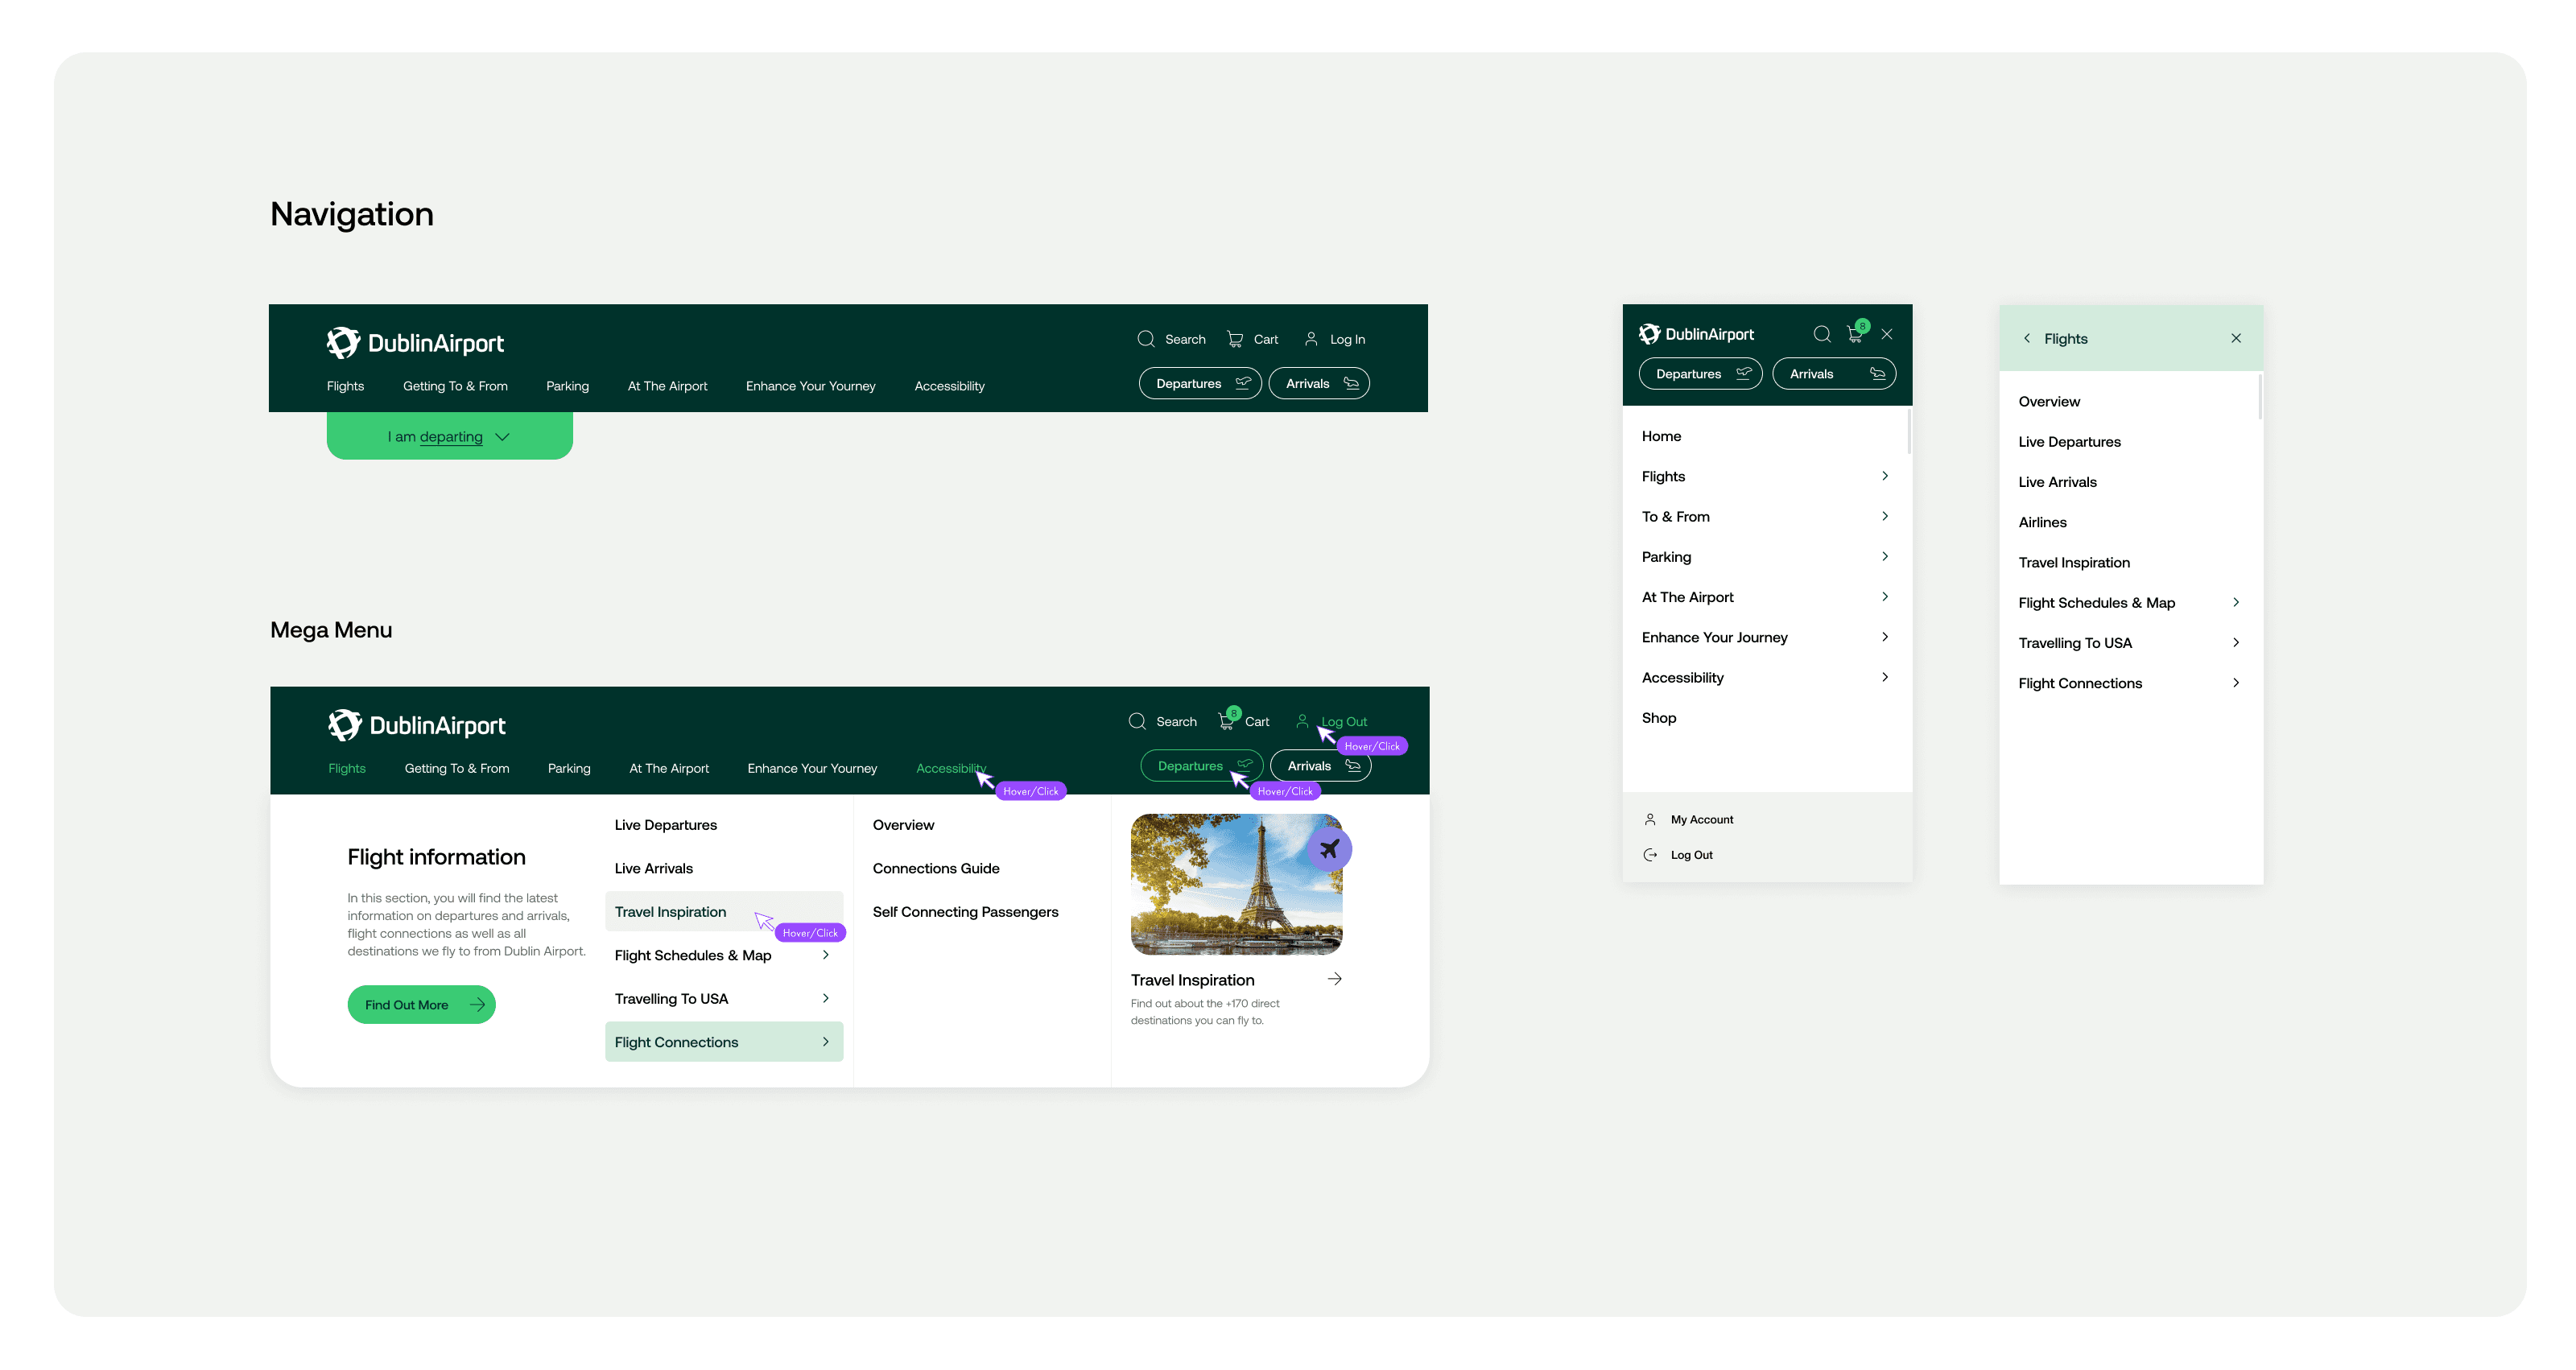The width and height of the screenshot is (2576, 1370).
Task: Click arrow next to Travel Inspiration card title
Action: pyautogui.click(x=1334, y=979)
